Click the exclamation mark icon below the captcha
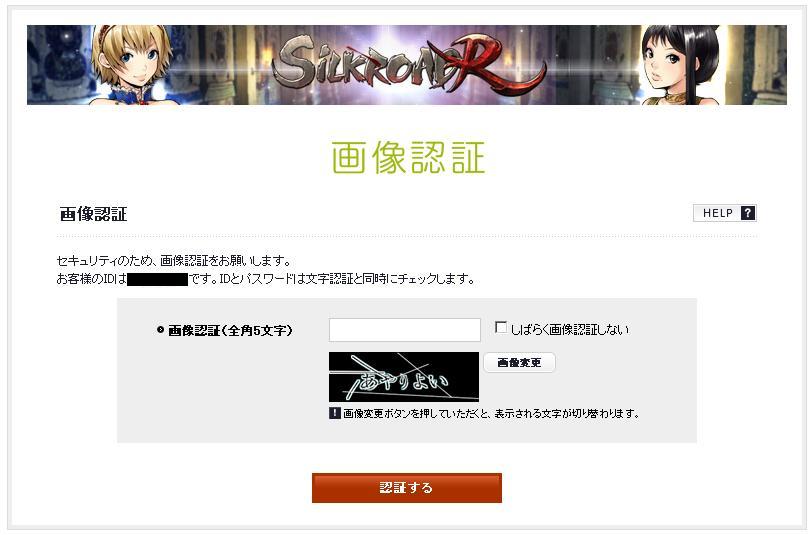 point(335,413)
